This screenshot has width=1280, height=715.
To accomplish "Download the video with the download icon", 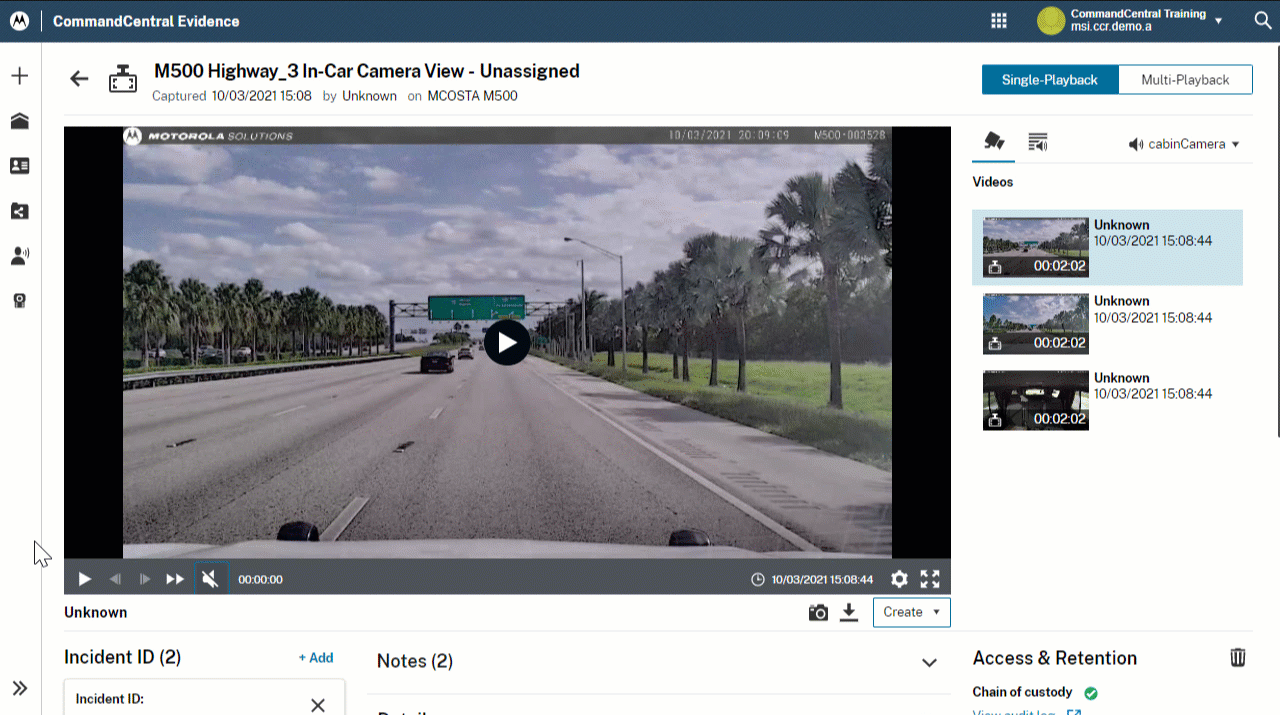I will pos(849,613).
